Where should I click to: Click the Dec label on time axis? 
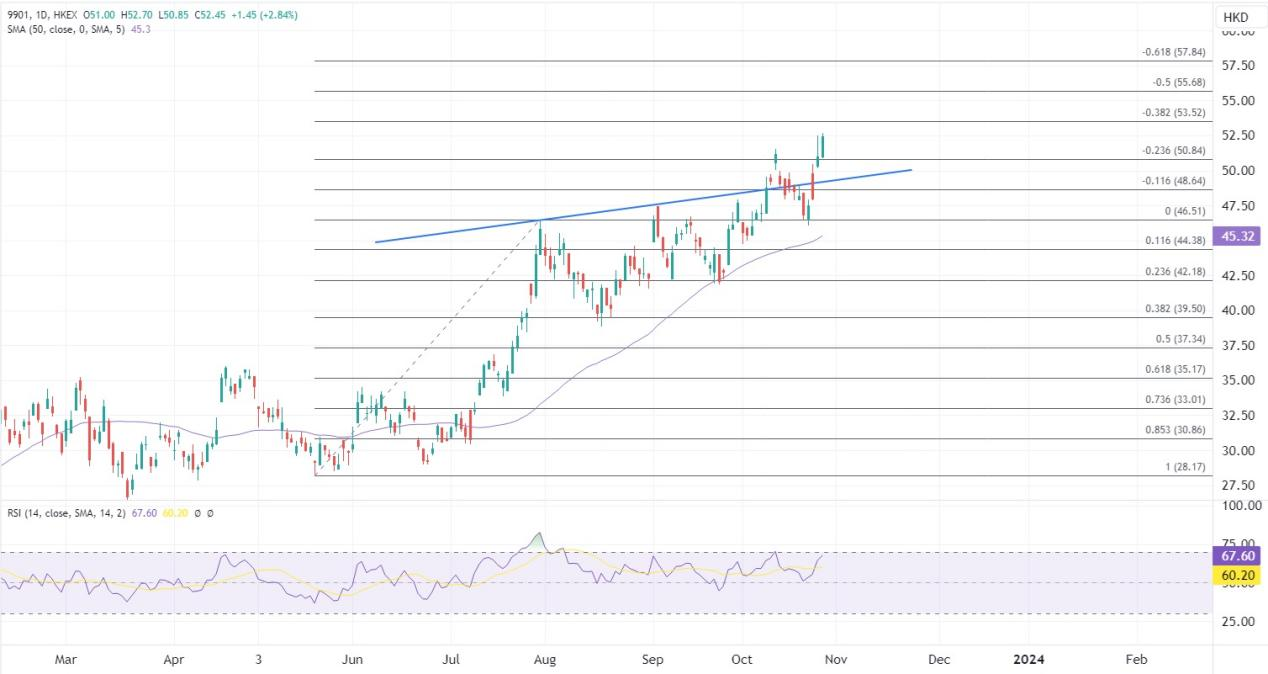coord(939,660)
